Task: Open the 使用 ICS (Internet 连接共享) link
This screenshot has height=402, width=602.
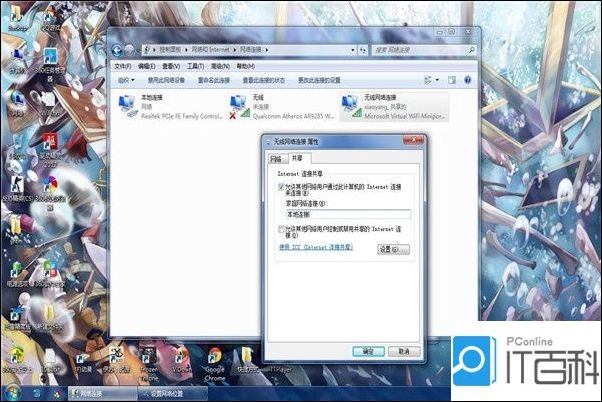Action: pos(316,247)
